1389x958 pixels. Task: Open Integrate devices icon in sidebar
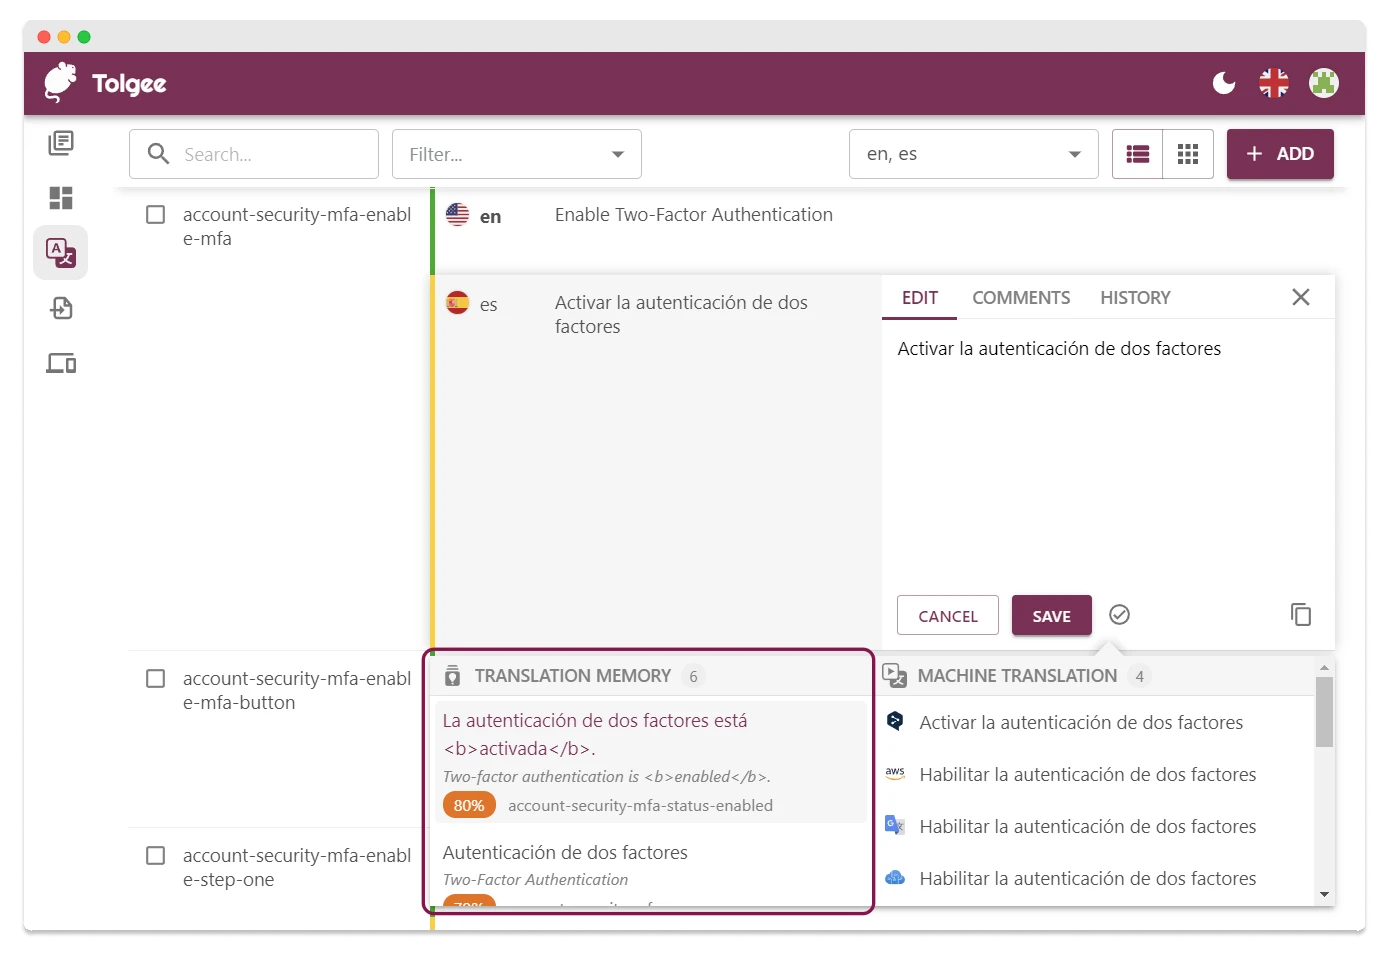(x=61, y=363)
